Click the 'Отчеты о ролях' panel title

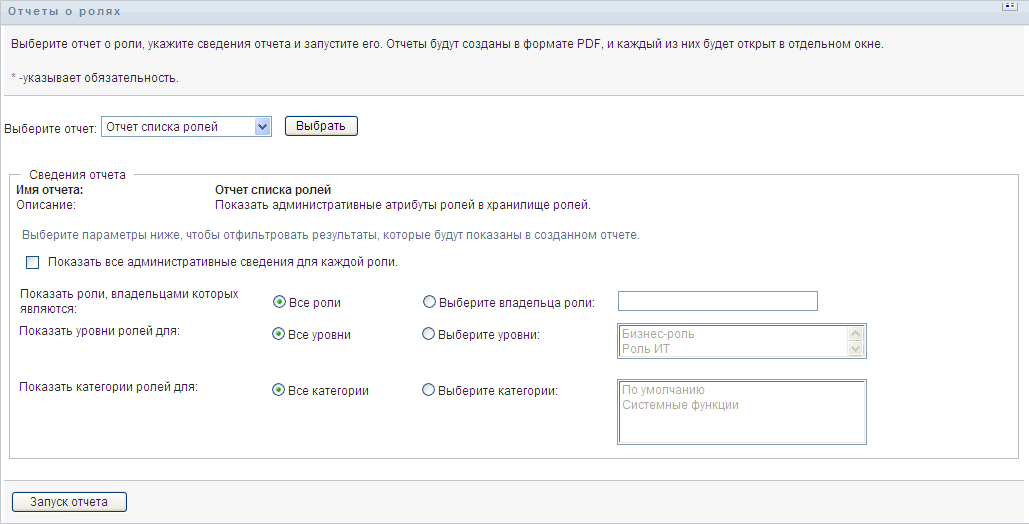(x=65, y=12)
